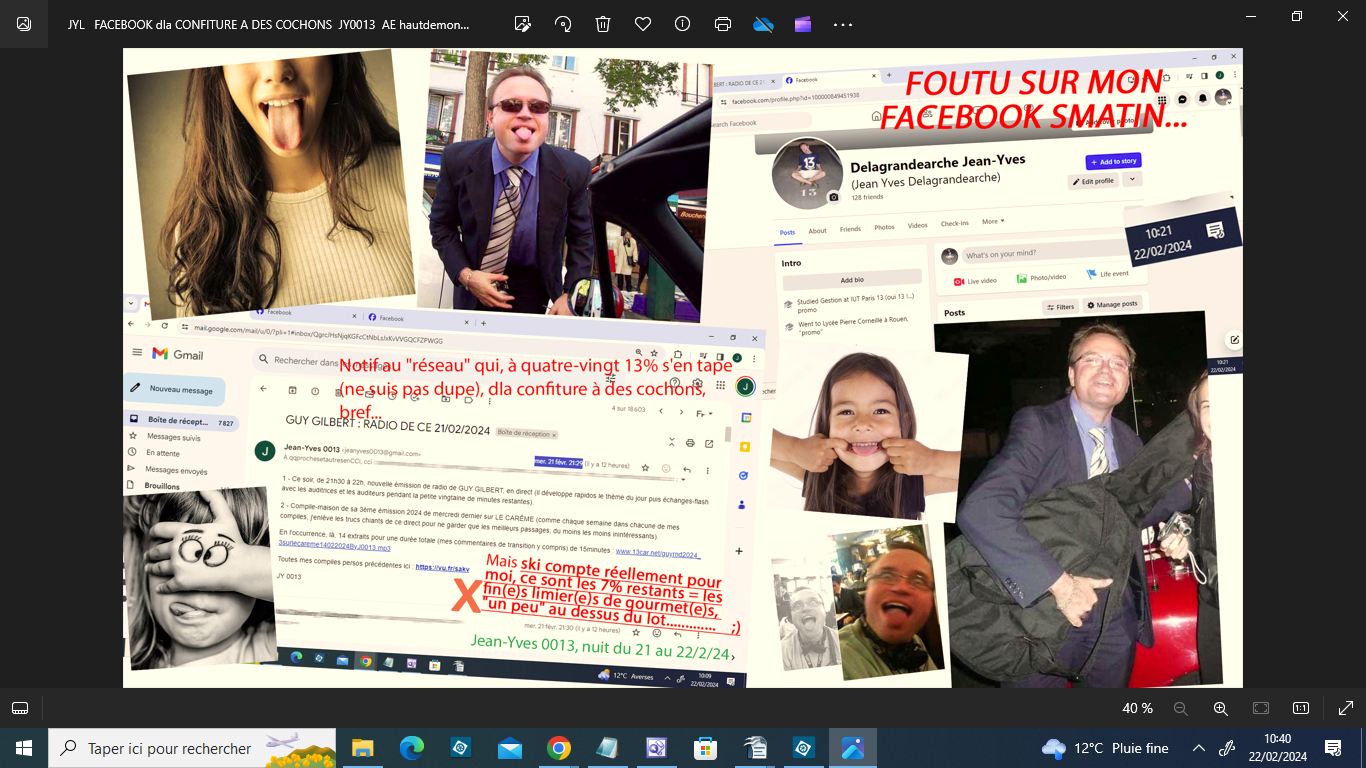Image resolution: width=1366 pixels, height=768 pixels.
Task: Delete the image with the trash icon
Action: [603, 24]
